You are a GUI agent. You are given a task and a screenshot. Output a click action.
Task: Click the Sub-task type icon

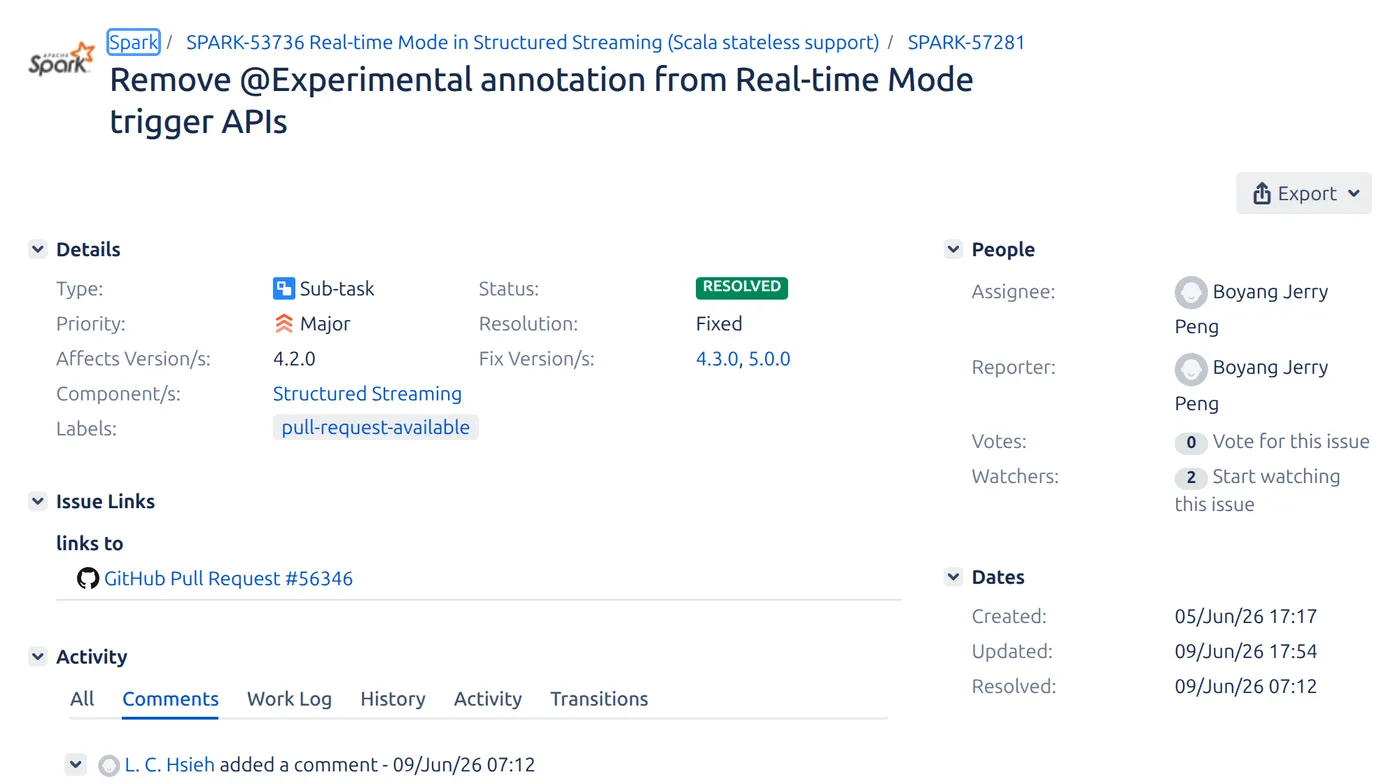284,289
